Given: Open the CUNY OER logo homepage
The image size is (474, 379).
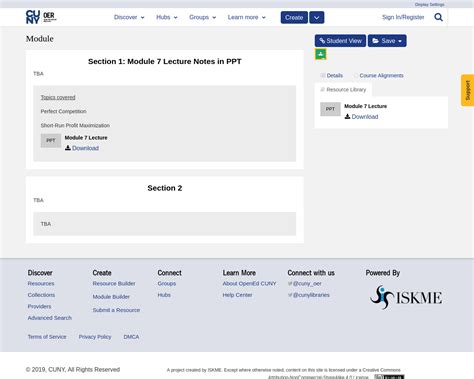Looking at the screenshot, I should tap(41, 17).
